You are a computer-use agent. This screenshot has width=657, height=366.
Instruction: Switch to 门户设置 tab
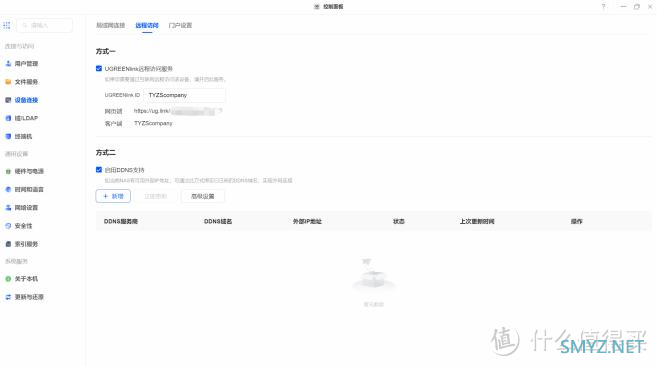180,26
